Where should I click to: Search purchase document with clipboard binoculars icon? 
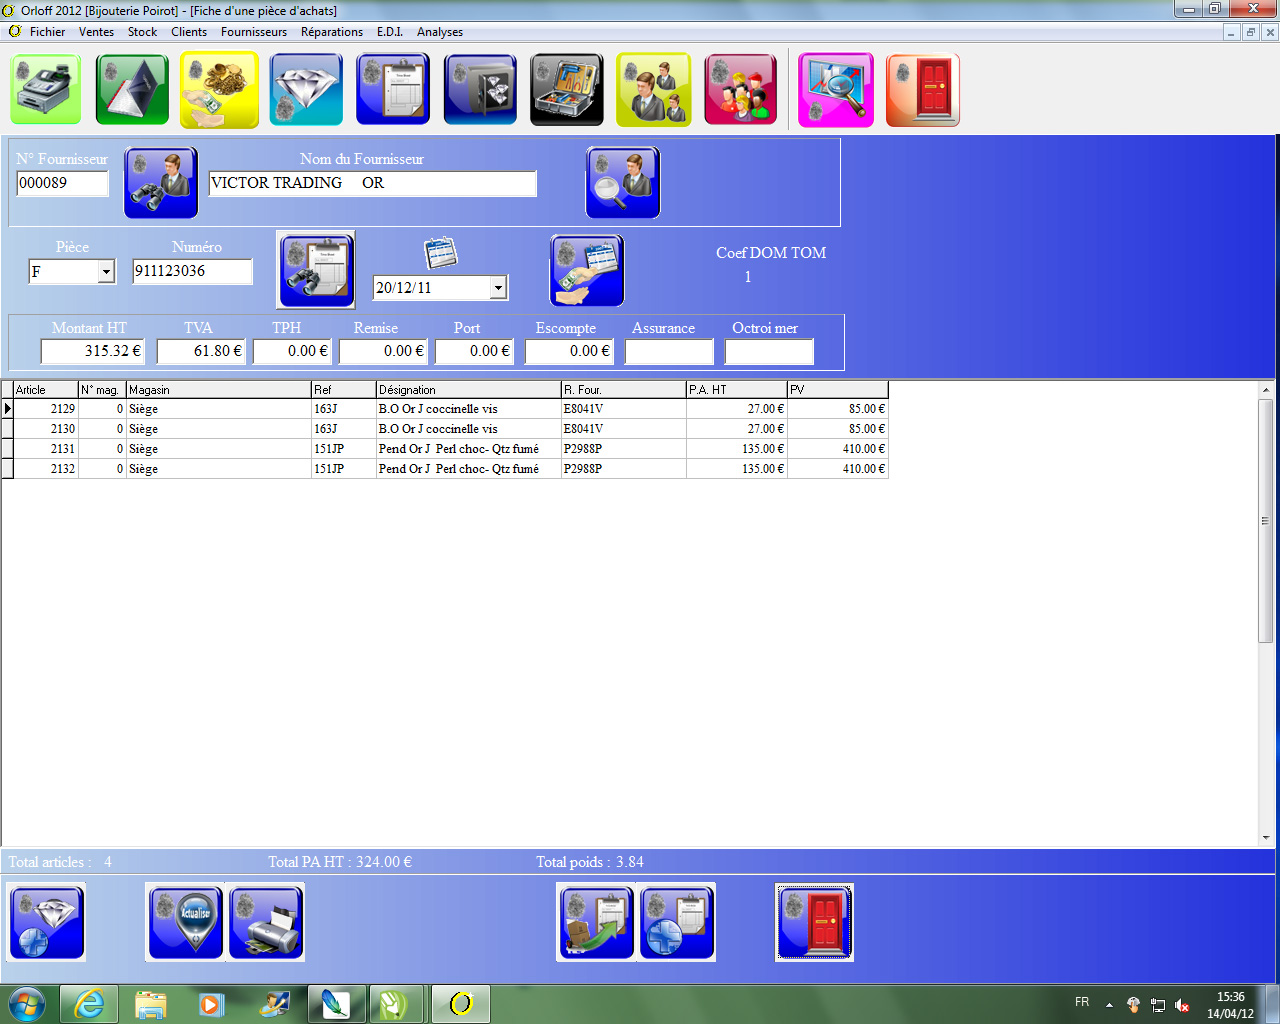pos(316,270)
